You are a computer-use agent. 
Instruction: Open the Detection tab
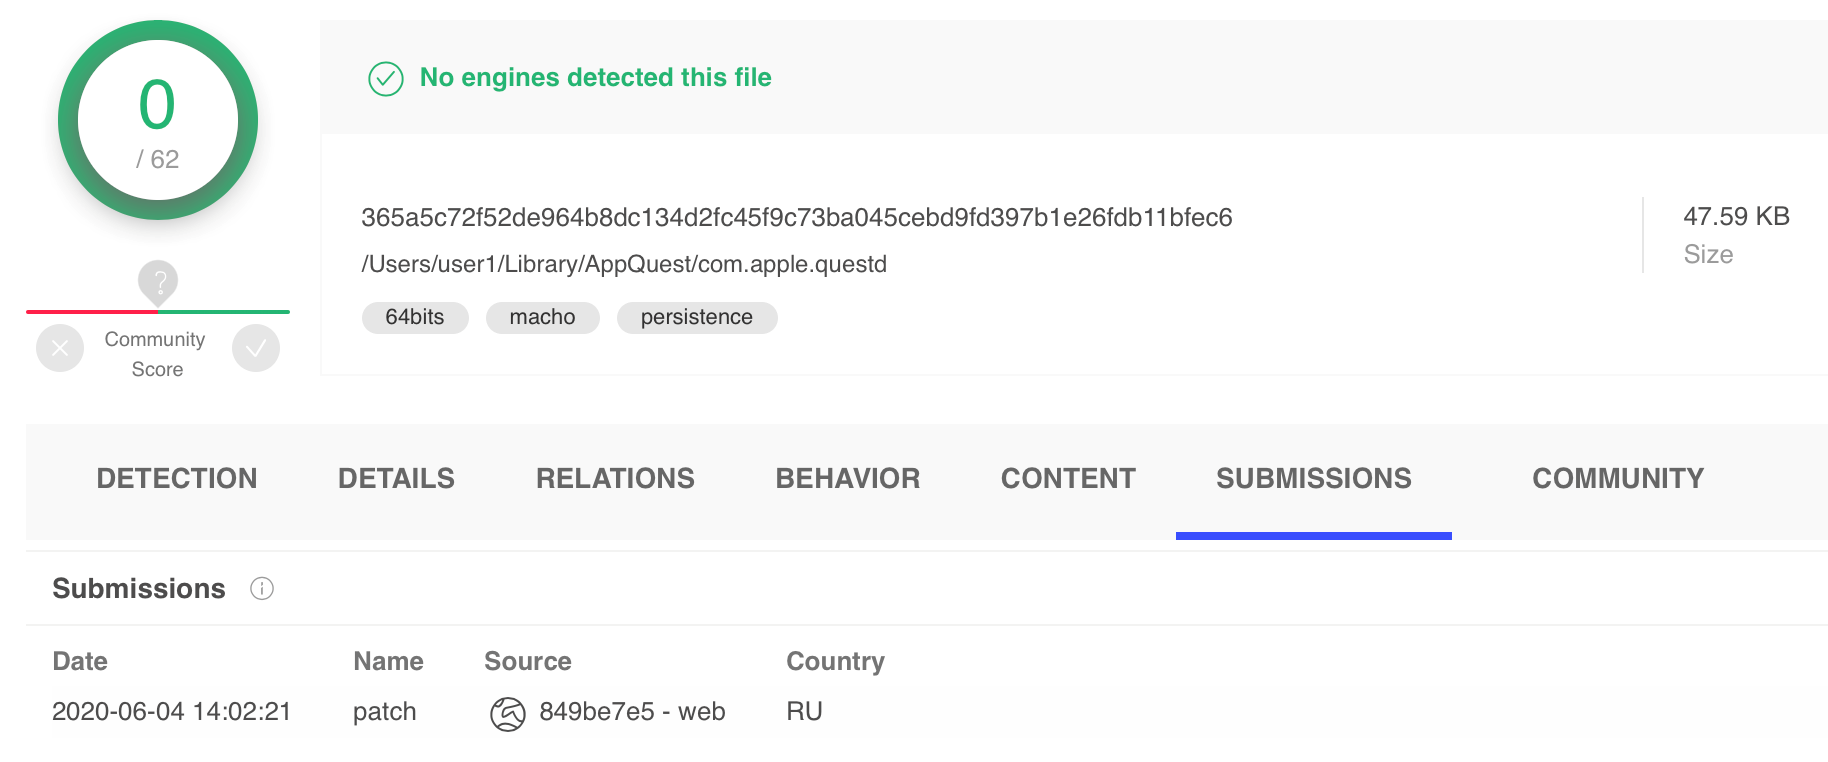pos(177,479)
